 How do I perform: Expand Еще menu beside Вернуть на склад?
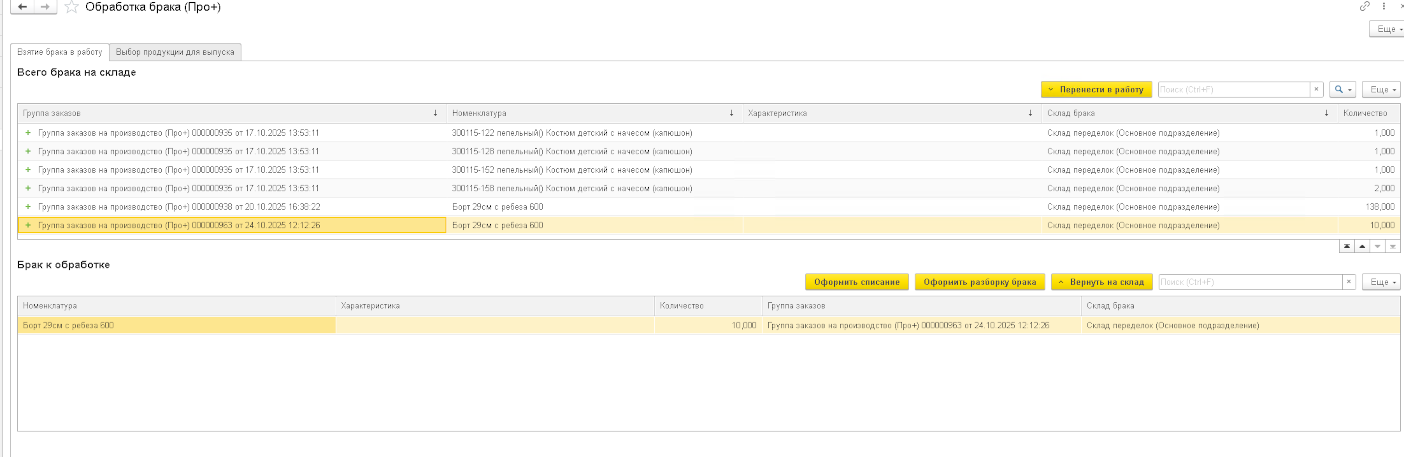pos(1381,282)
